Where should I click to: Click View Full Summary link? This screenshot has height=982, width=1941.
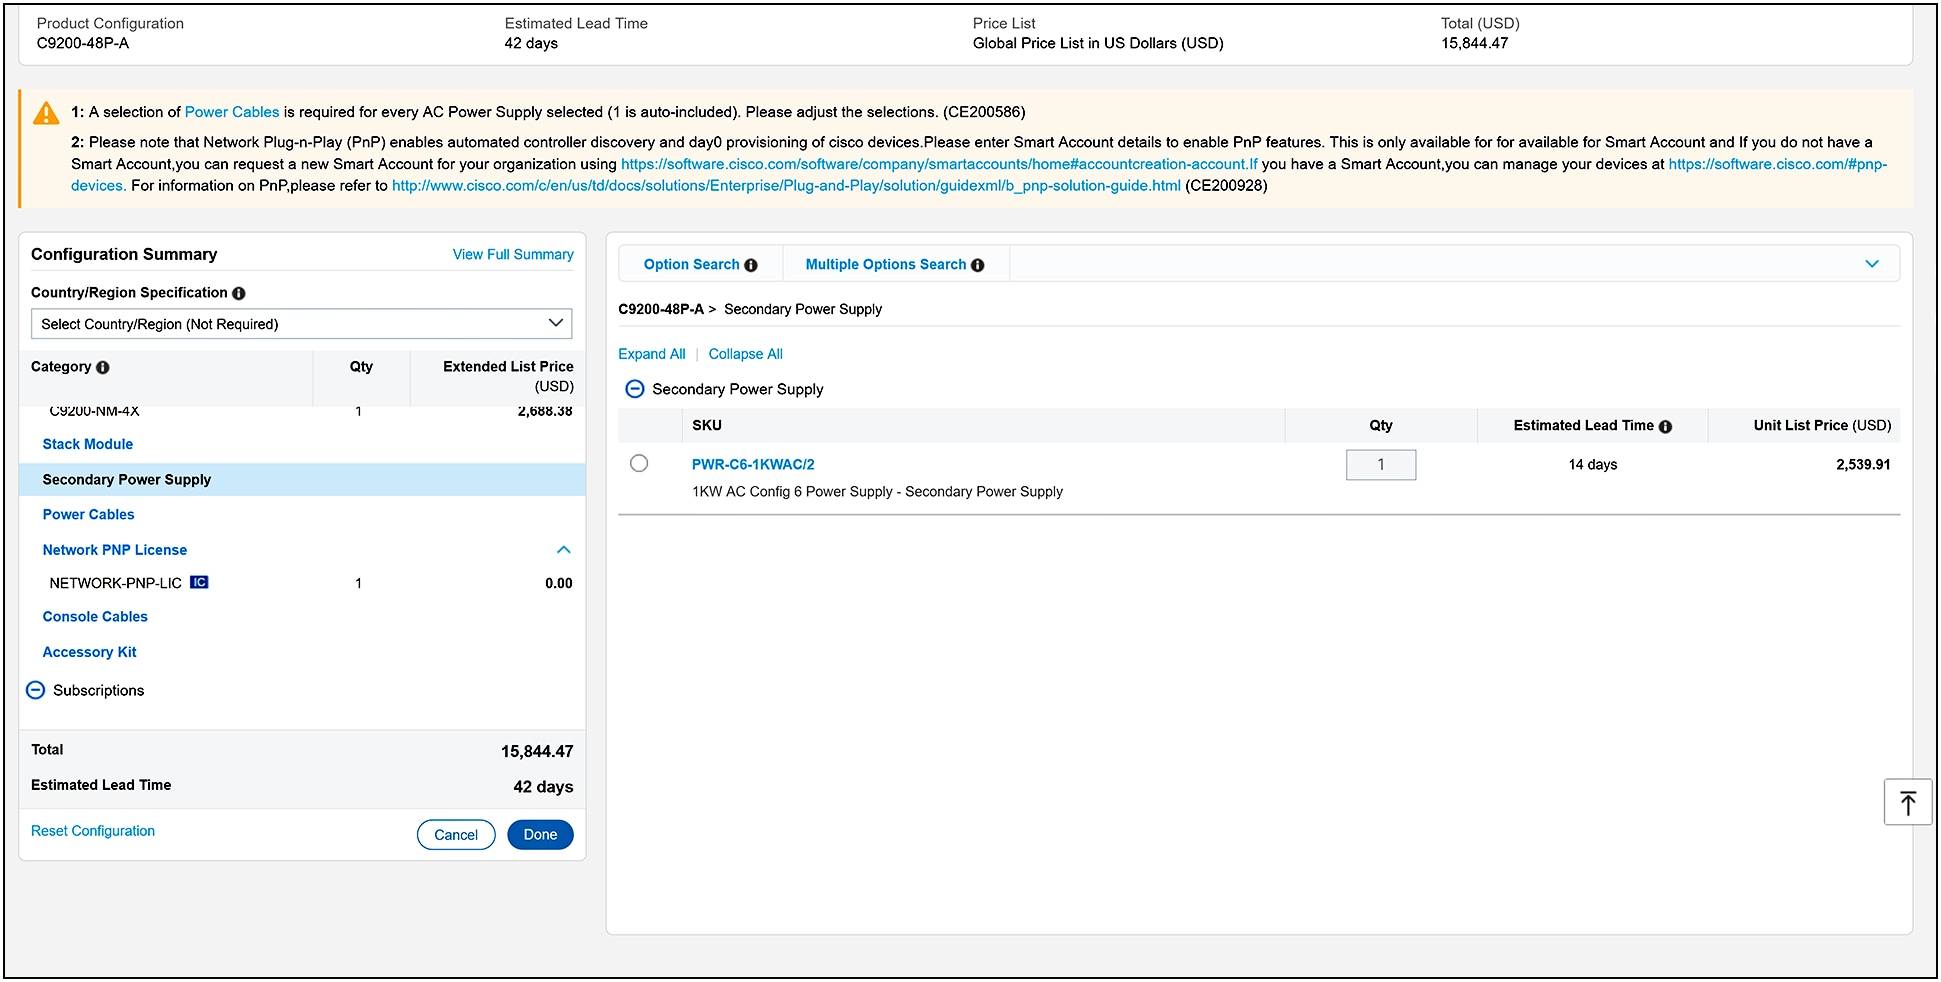click(x=513, y=255)
